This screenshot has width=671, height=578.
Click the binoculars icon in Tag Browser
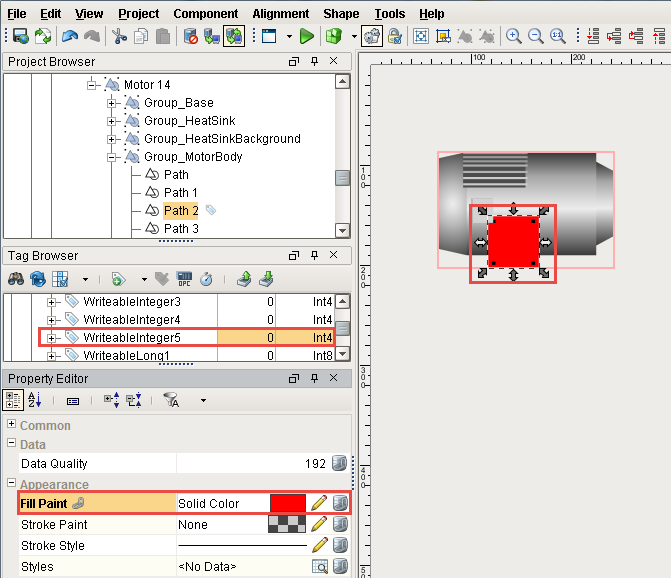pyautogui.click(x=16, y=279)
